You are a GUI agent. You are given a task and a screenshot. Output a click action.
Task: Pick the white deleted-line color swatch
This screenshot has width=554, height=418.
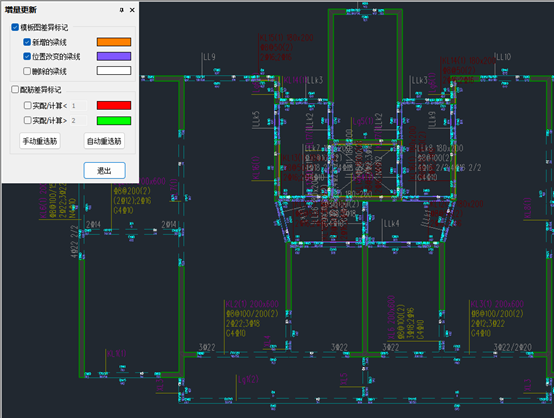(x=114, y=71)
